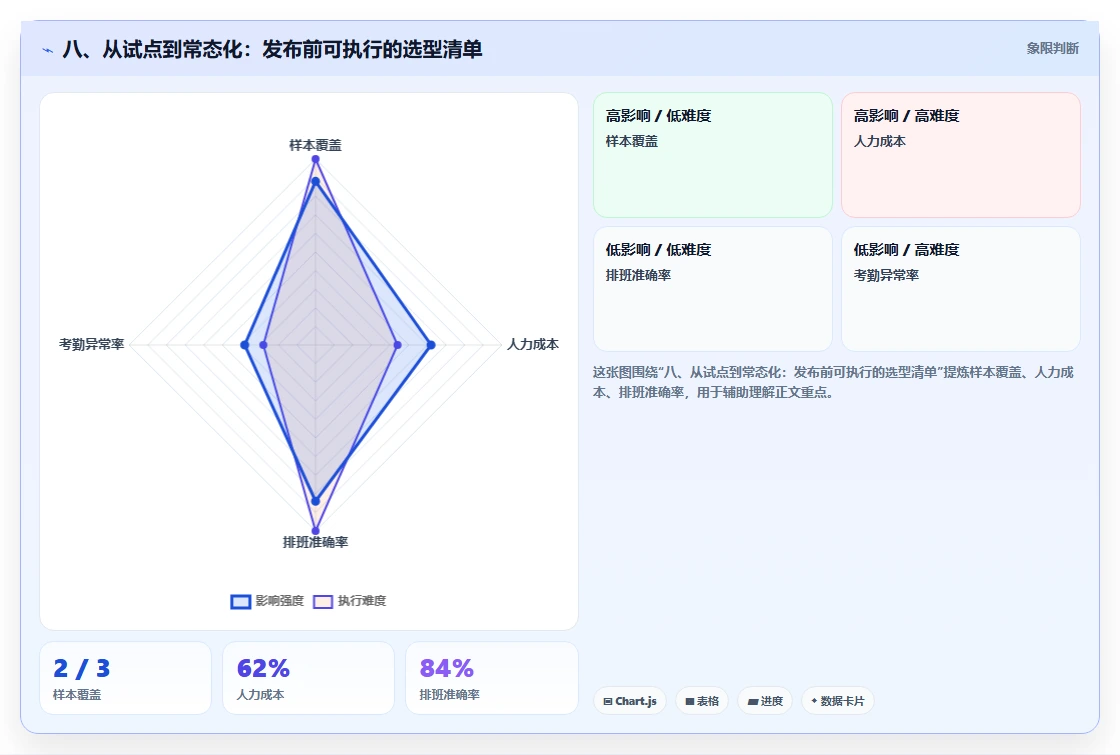Click the purple 执行难度 legend color box

323,601
